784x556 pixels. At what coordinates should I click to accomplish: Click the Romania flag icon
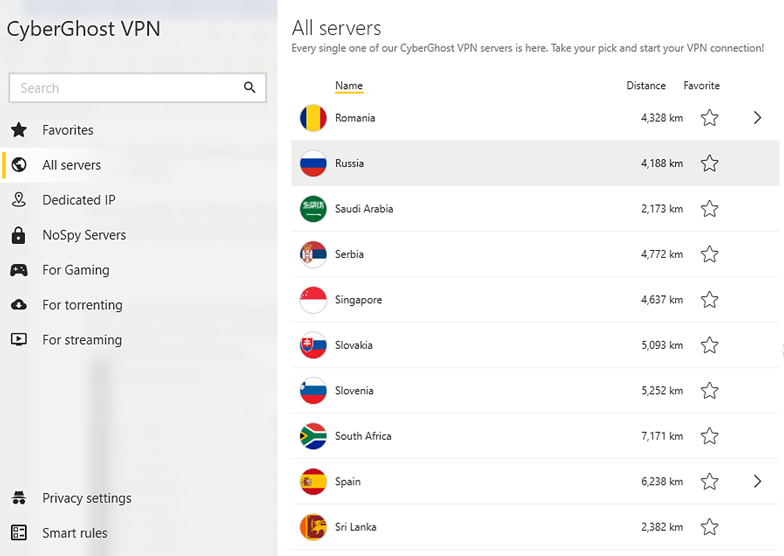313,118
